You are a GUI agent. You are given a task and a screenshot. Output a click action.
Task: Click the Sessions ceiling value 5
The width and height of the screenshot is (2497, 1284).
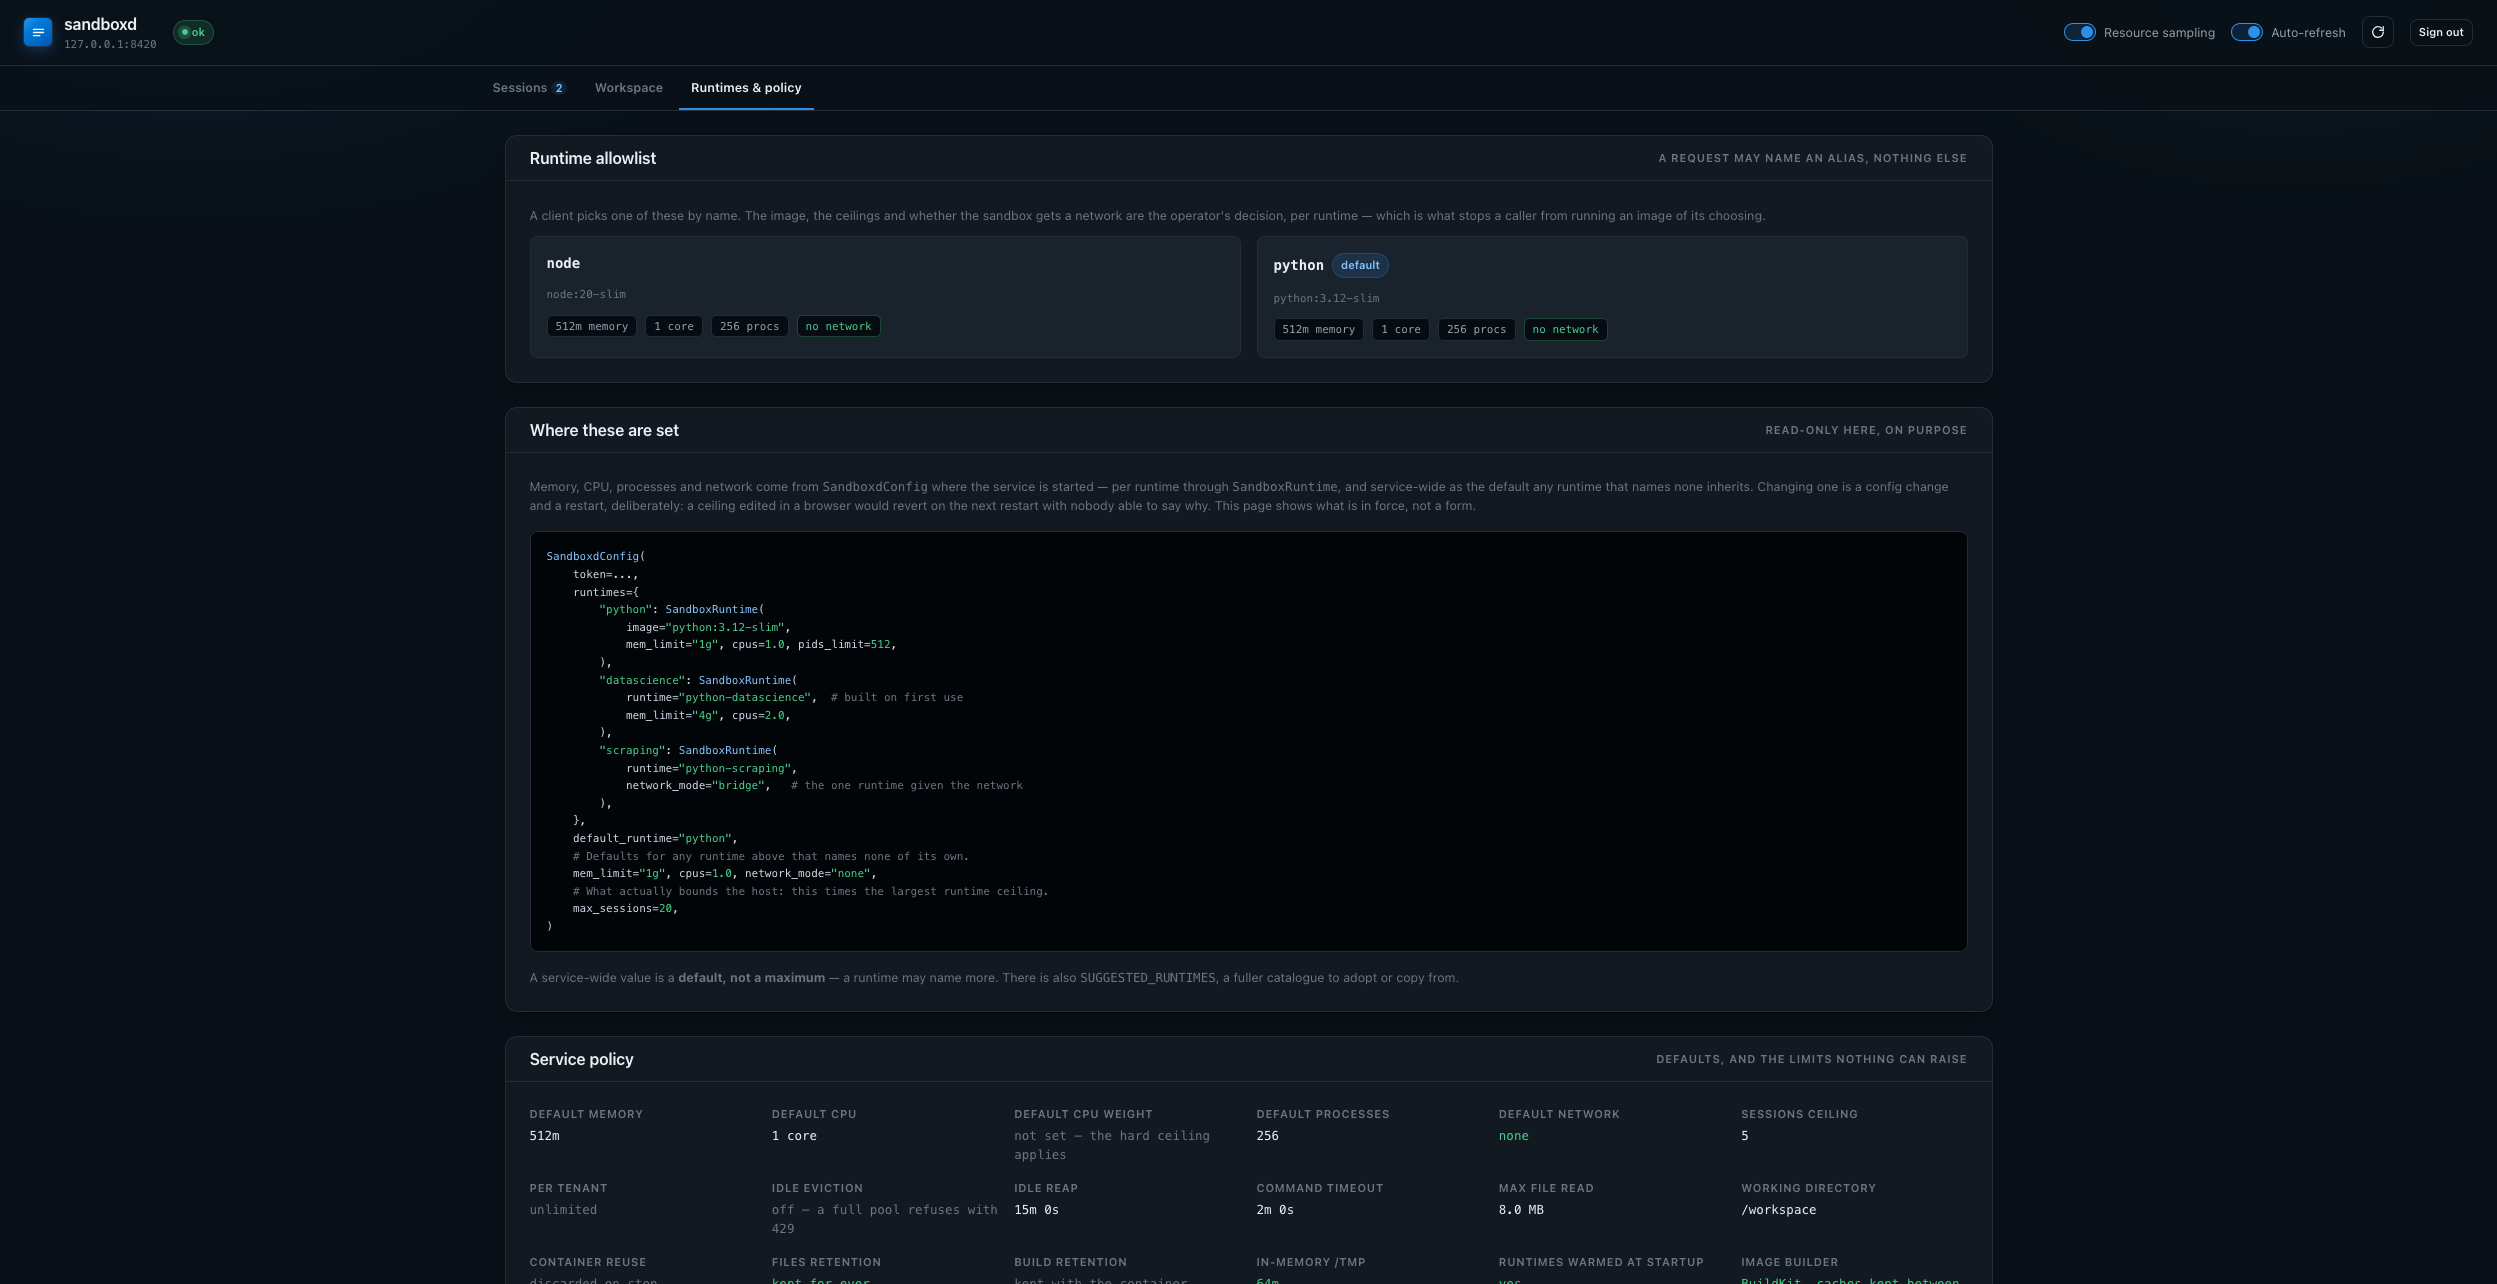point(1744,1136)
